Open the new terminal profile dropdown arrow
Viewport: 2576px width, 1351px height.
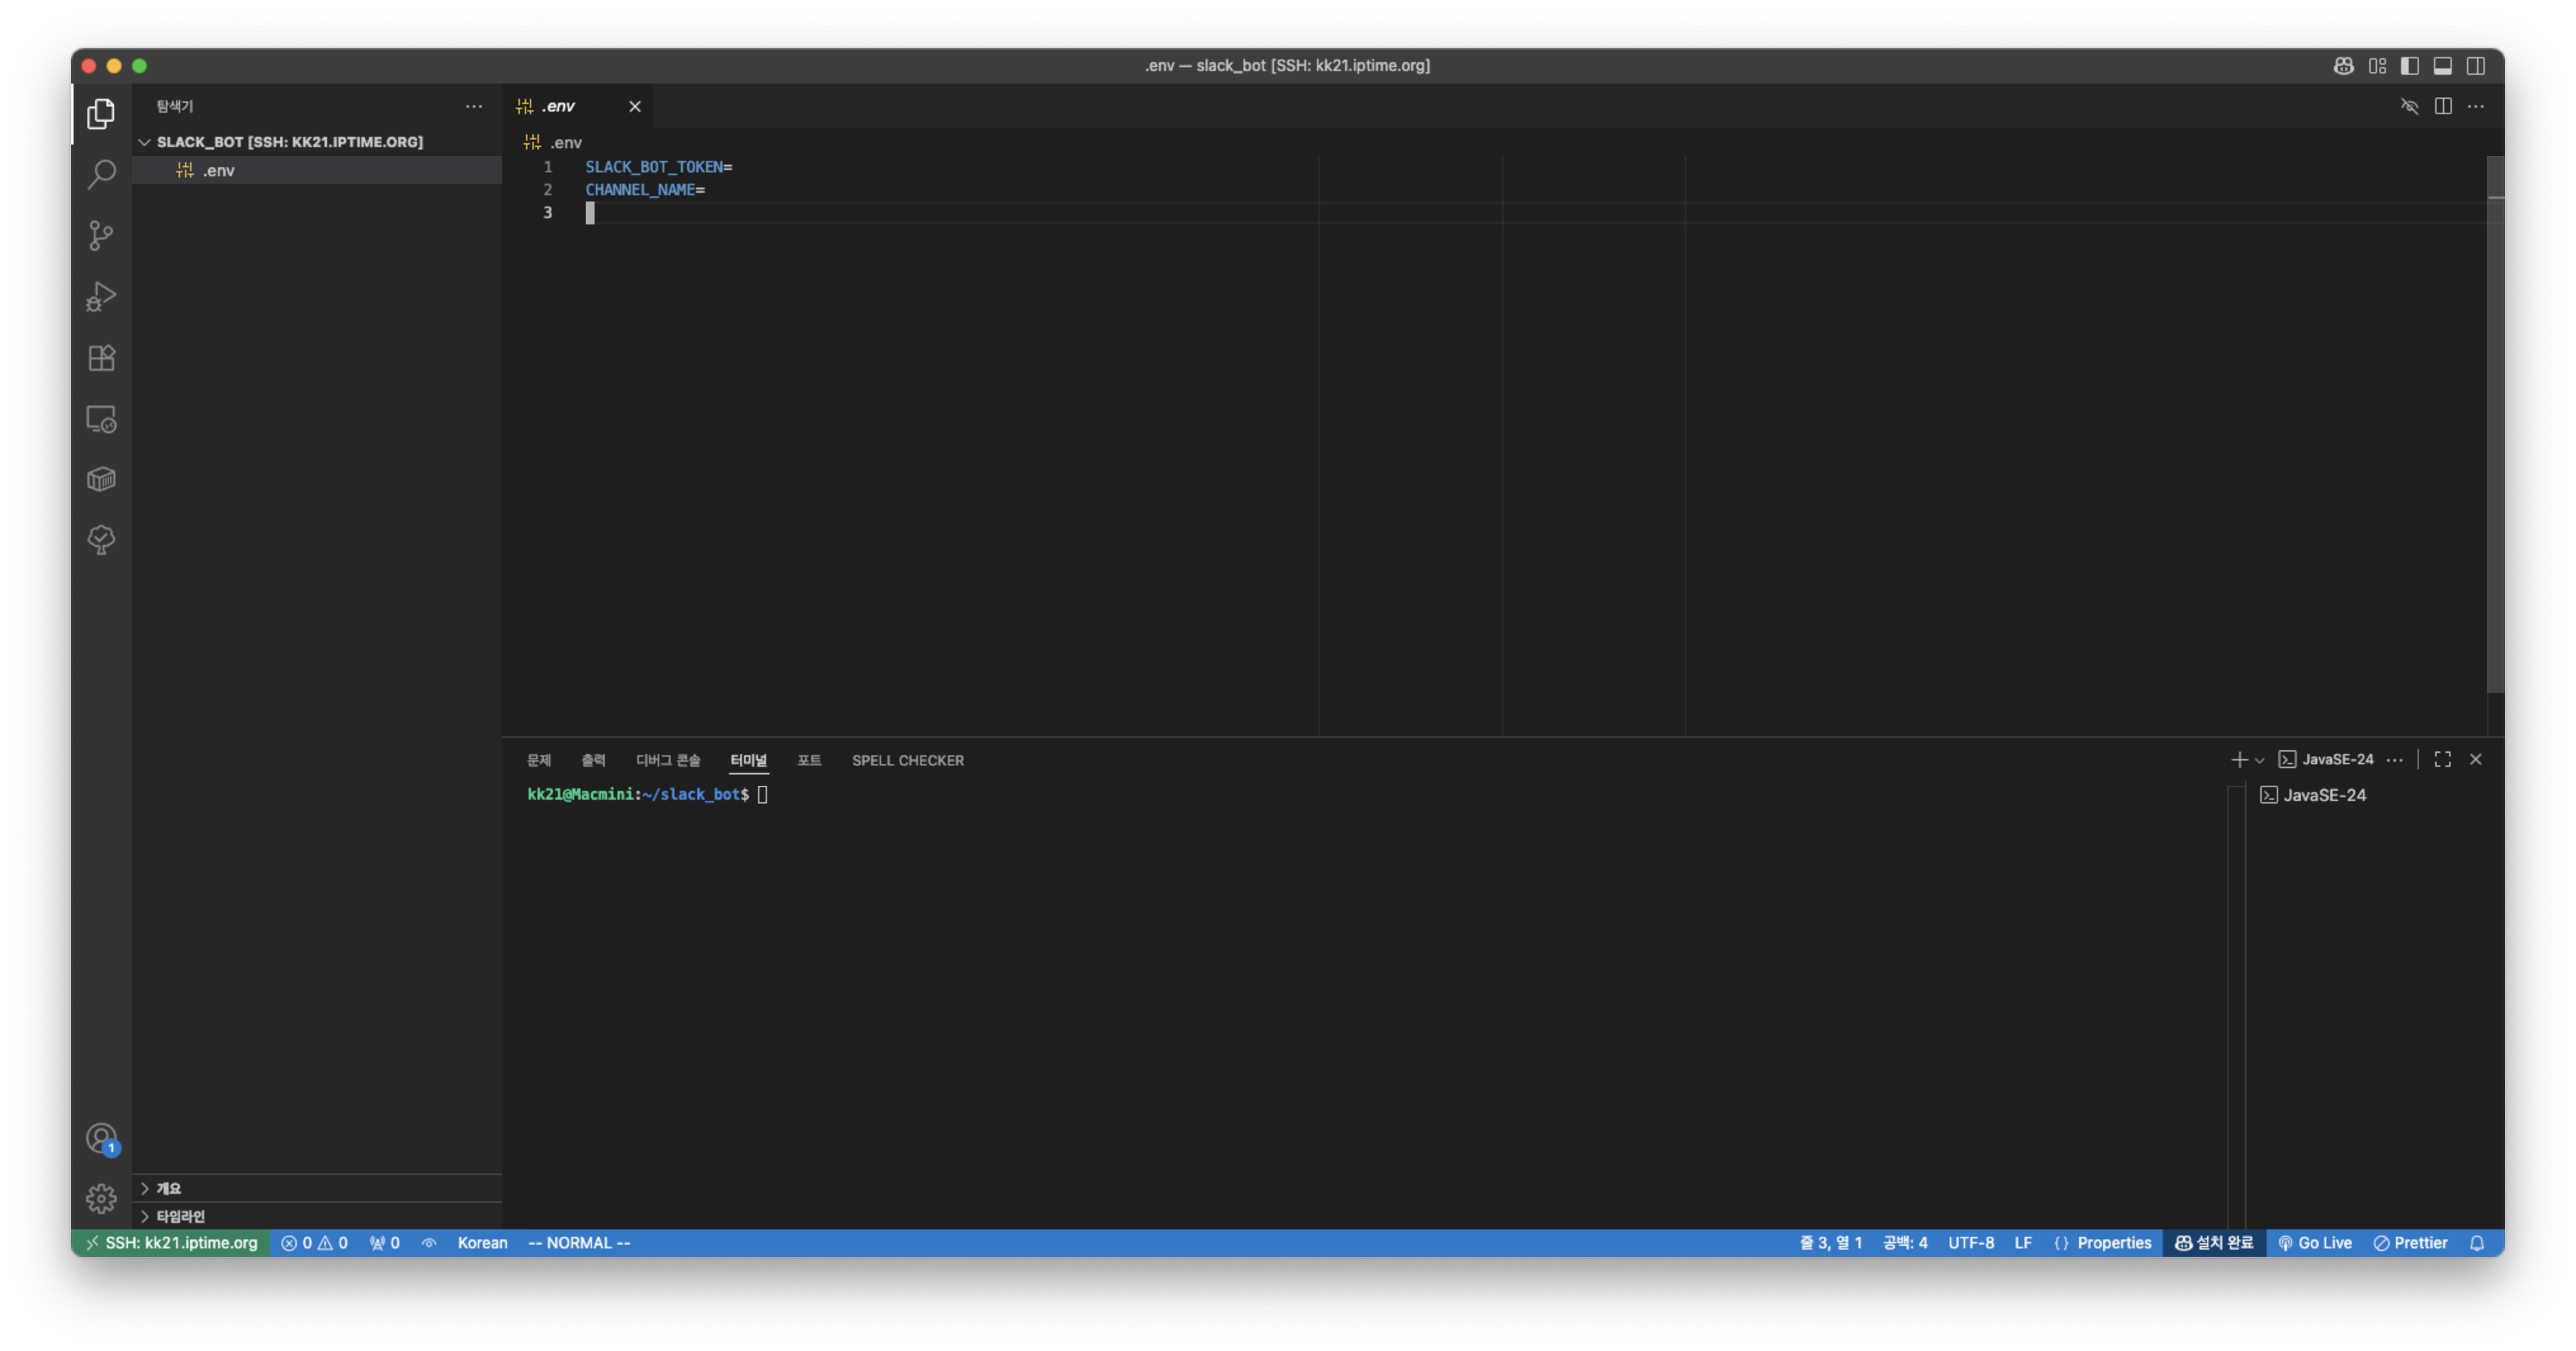click(x=2259, y=761)
